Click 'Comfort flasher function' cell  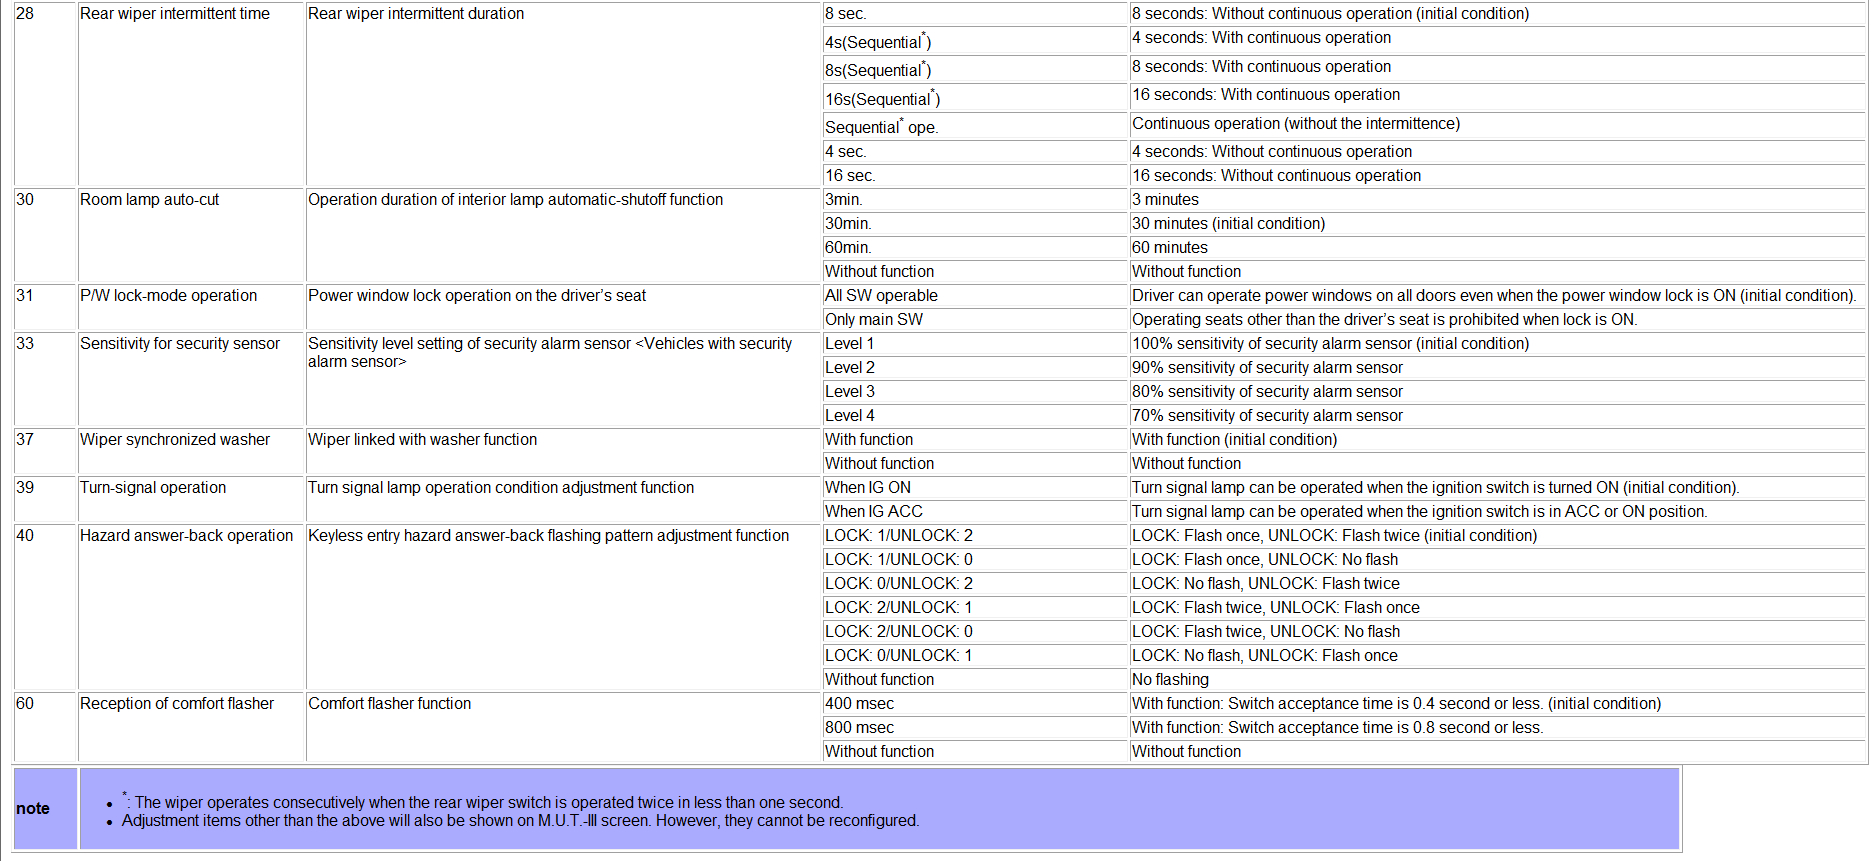pyautogui.click(x=564, y=728)
